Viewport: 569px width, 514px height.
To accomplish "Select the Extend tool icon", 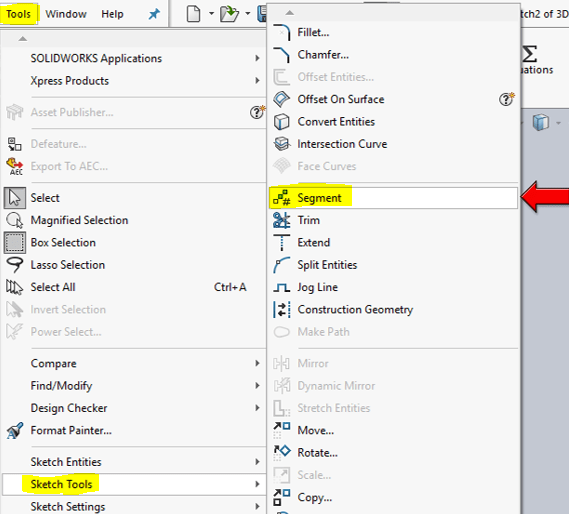I will coord(282,242).
